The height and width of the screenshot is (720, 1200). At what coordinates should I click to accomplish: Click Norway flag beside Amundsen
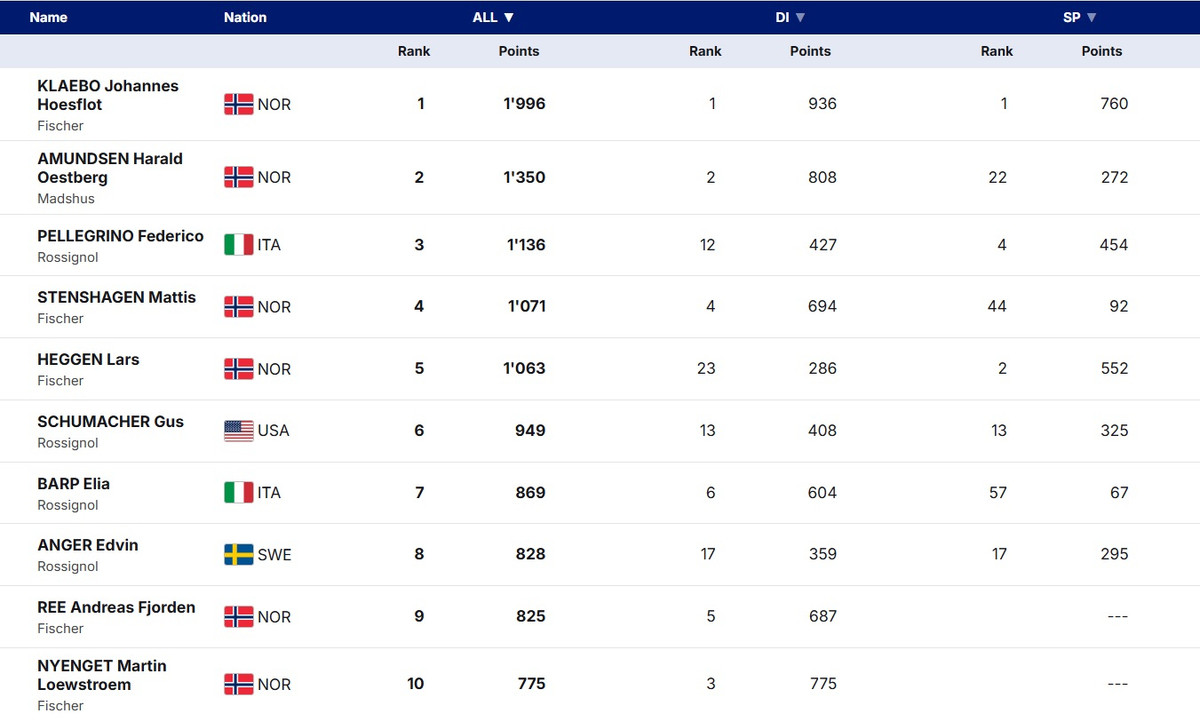point(238,177)
